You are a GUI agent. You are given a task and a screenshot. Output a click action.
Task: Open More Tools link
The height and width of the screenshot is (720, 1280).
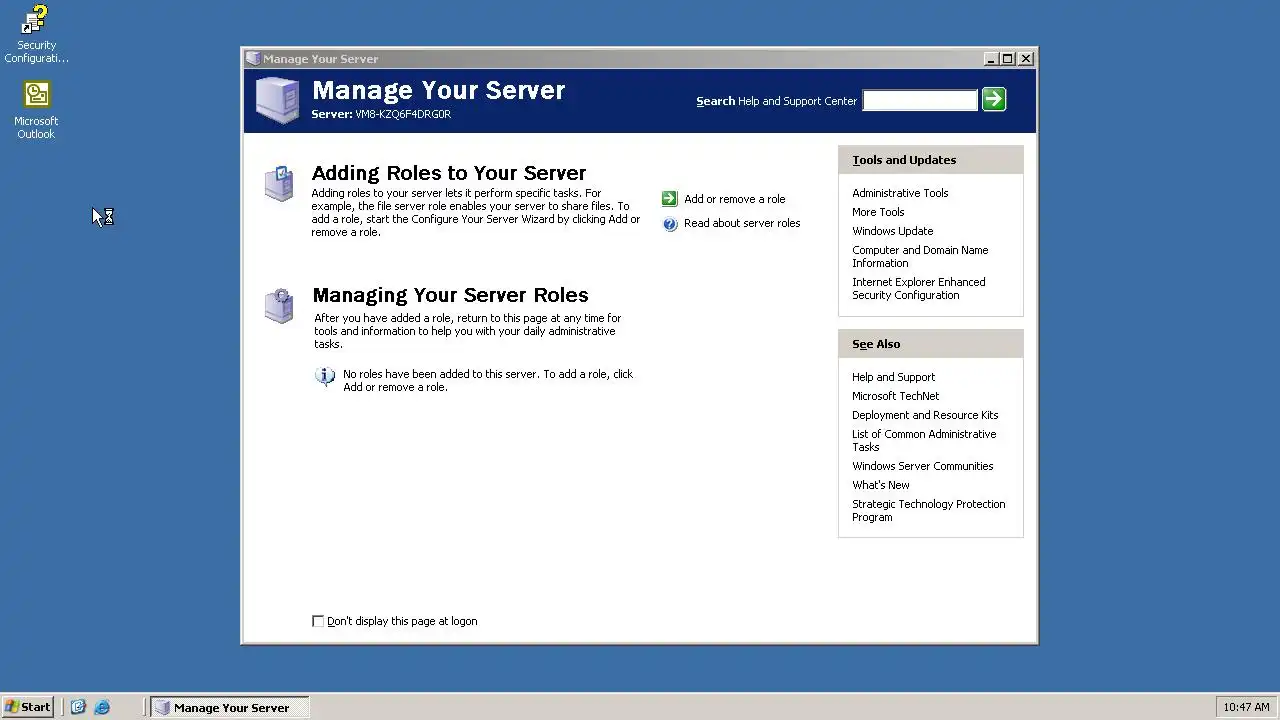pos(878,212)
